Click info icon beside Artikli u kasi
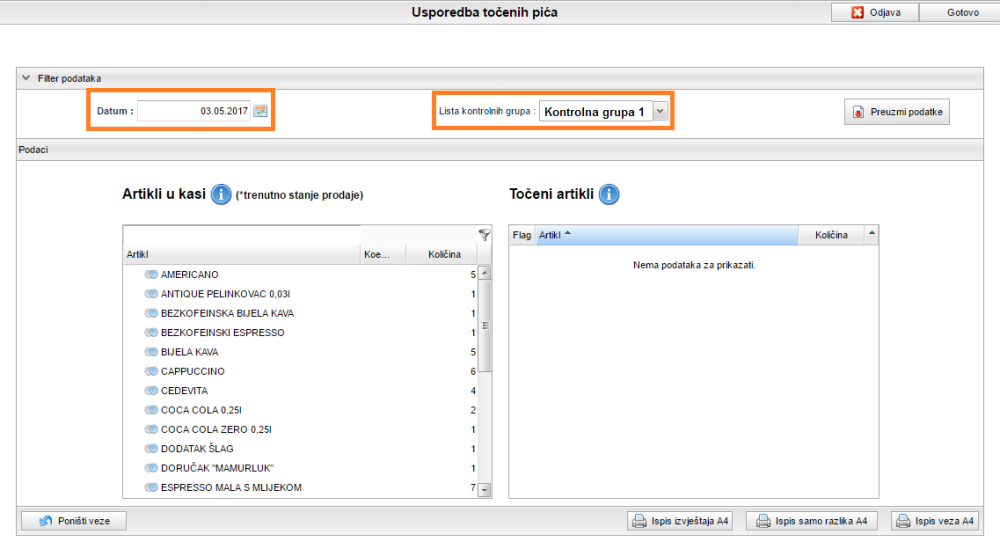1000x549 pixels. click(x=221, y=194)
